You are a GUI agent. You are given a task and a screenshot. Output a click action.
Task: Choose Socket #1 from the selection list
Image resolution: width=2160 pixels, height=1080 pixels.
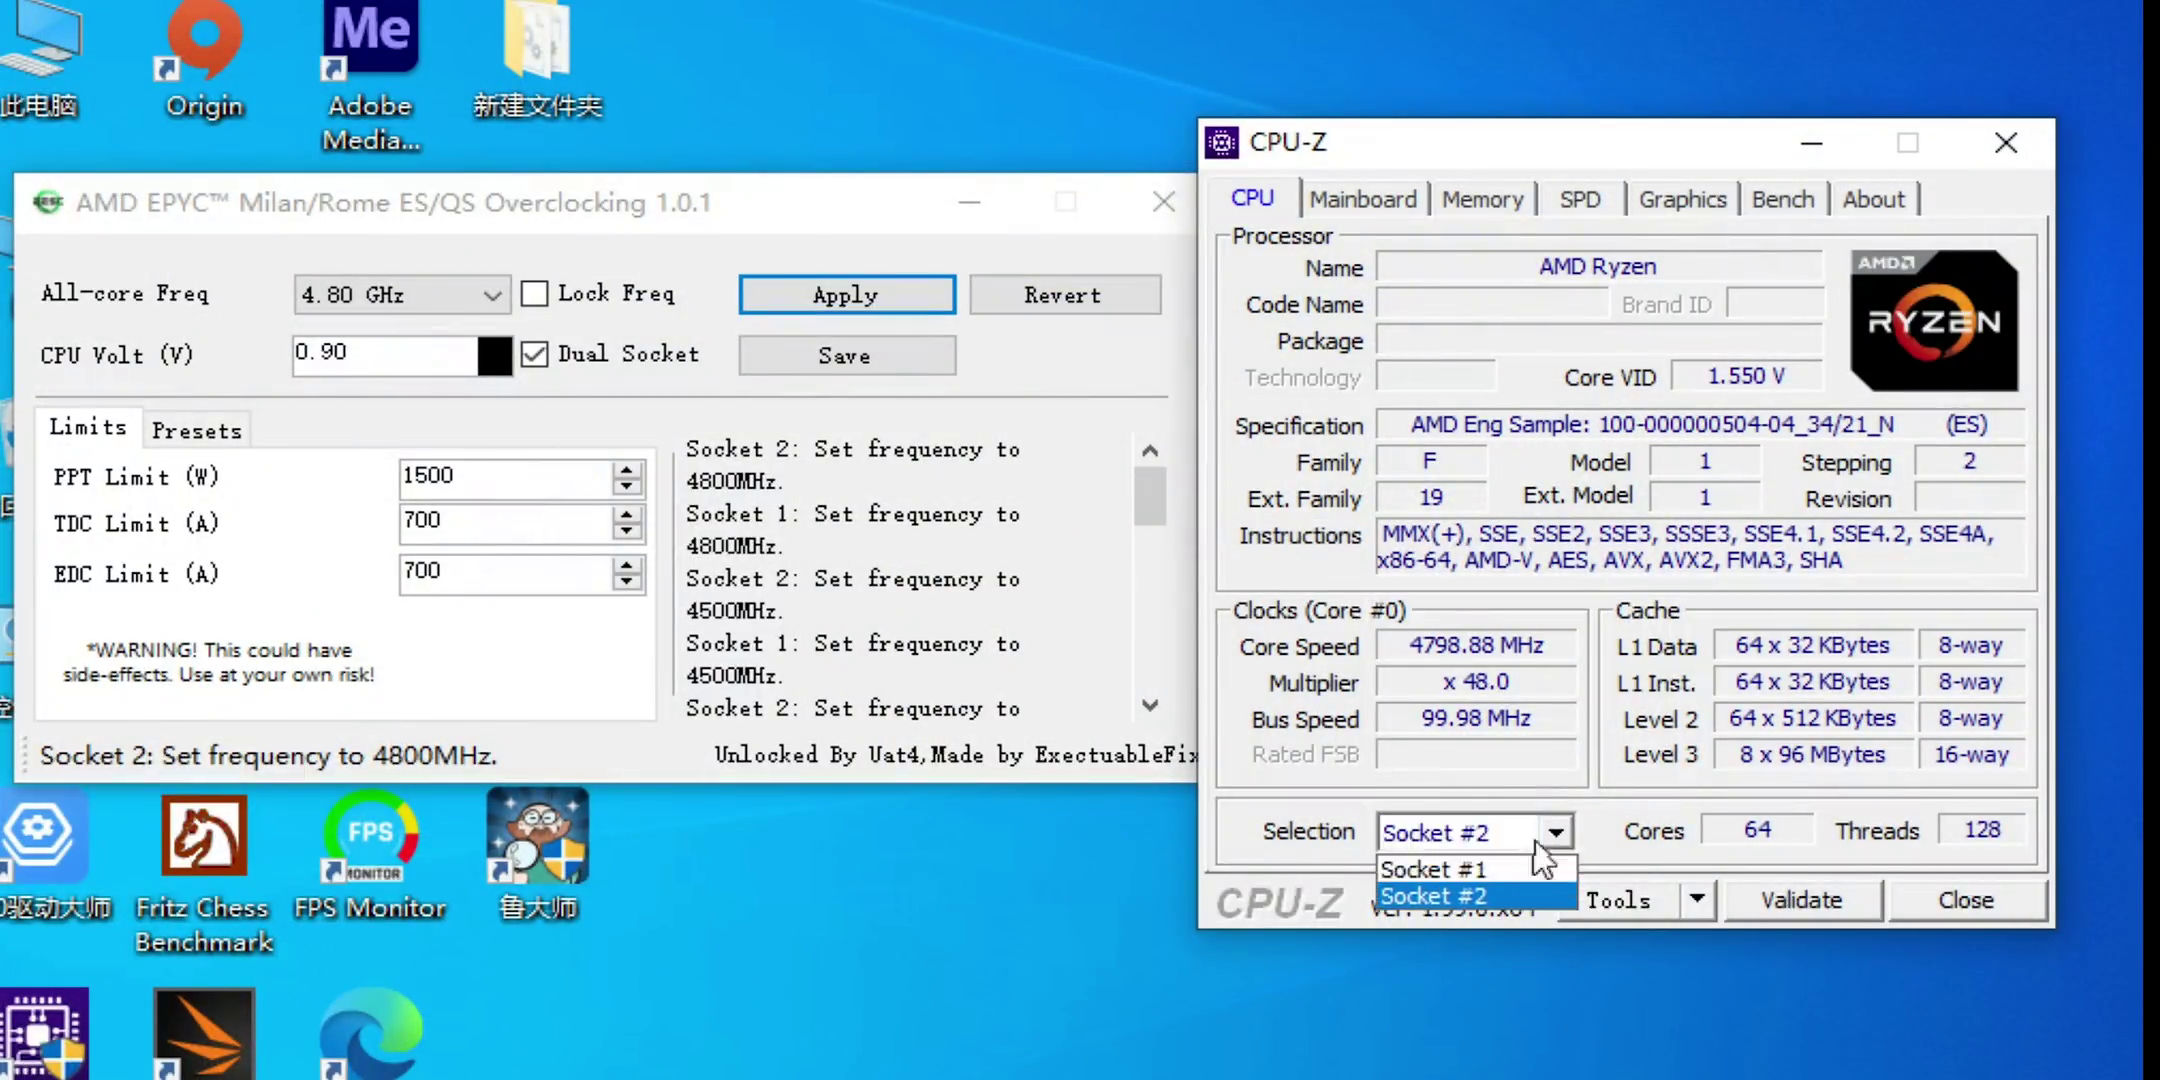pyautogui.click(x=1434, y=869)
